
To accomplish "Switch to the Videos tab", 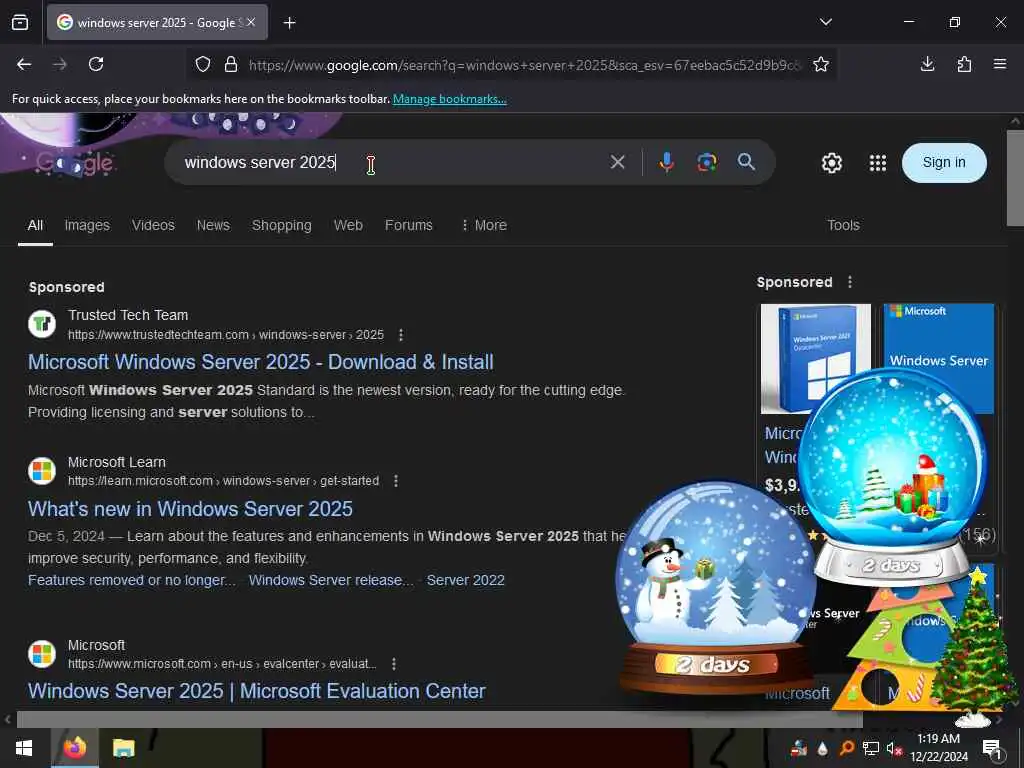I will coord(153,225).
